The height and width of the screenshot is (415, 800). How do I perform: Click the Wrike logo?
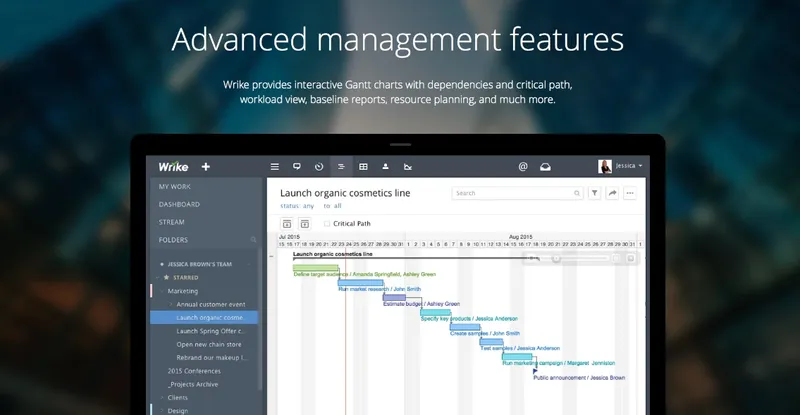pos(173,166)
